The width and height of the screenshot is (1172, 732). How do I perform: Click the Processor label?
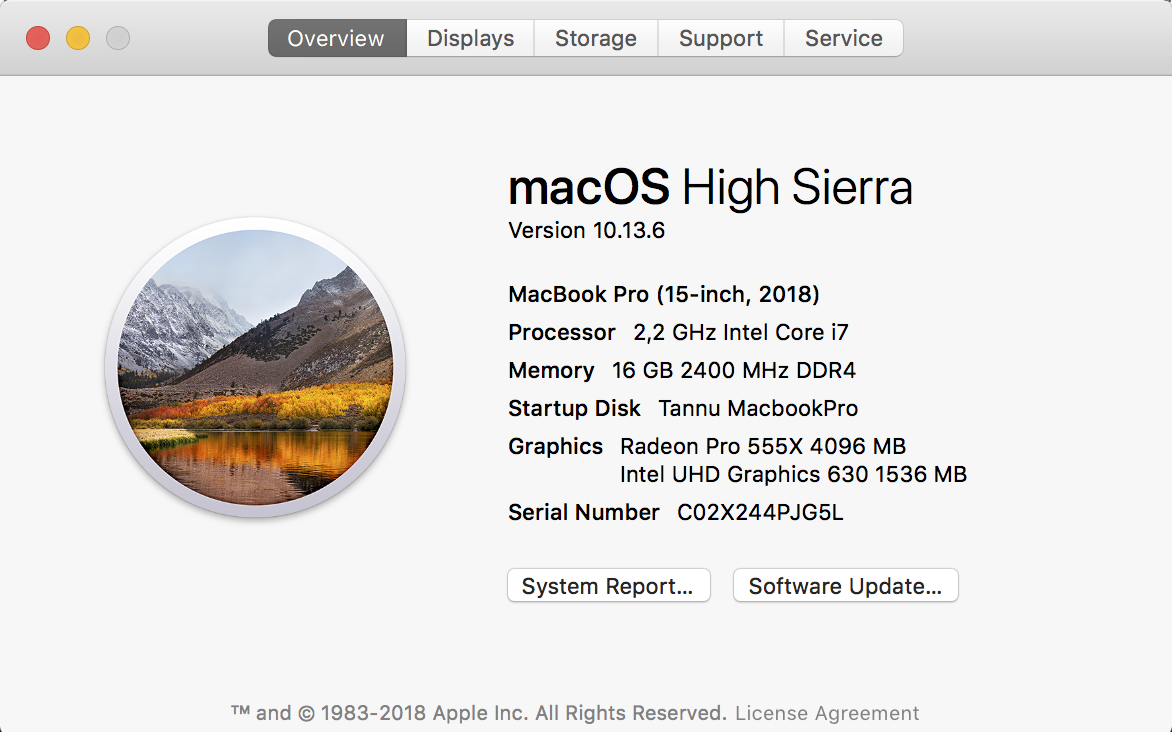562,333
